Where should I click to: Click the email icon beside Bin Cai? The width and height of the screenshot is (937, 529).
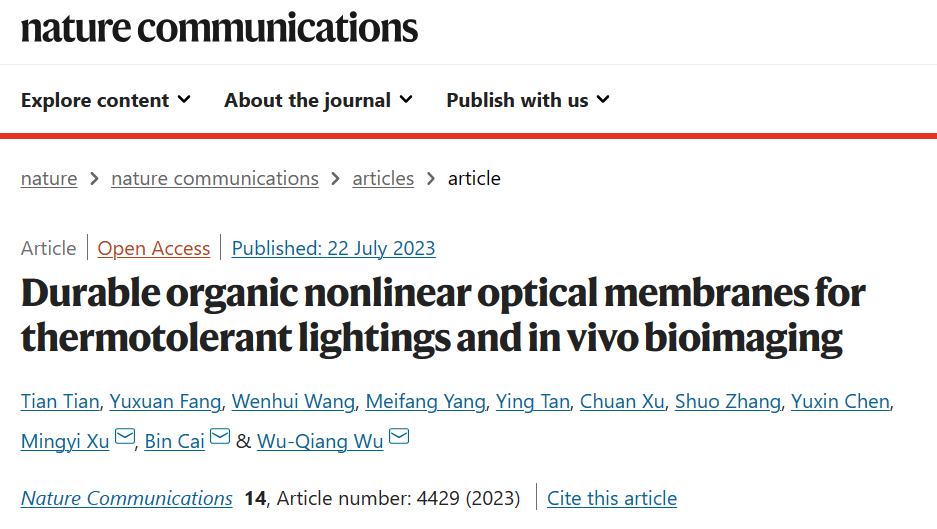tap(220, 437)
